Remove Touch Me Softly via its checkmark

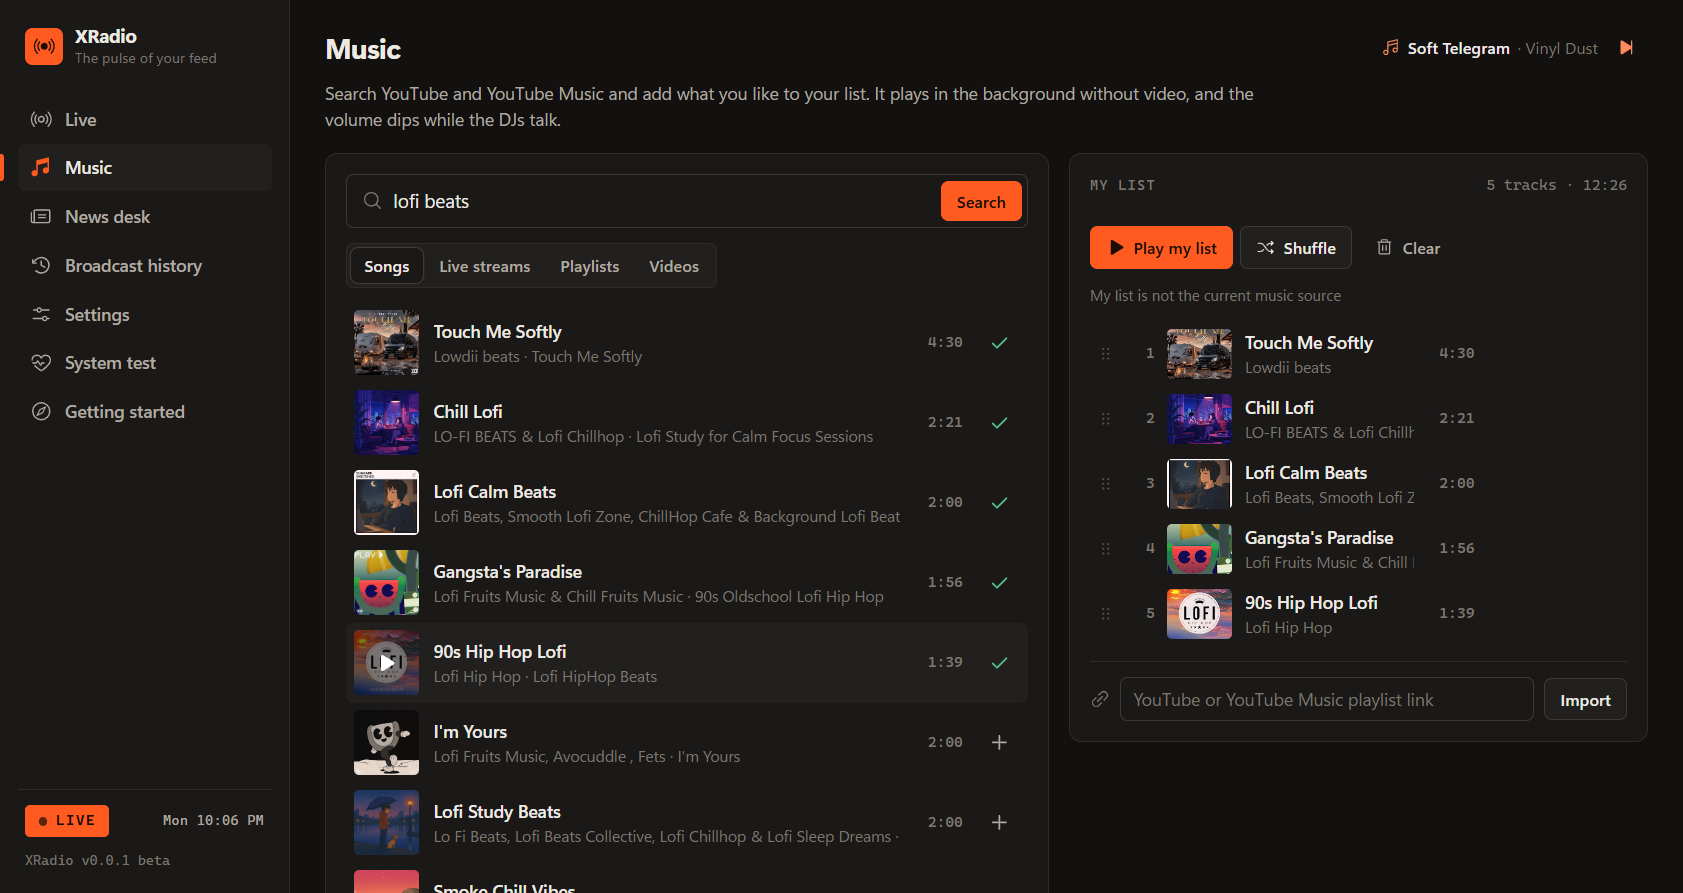pos(999,343)
